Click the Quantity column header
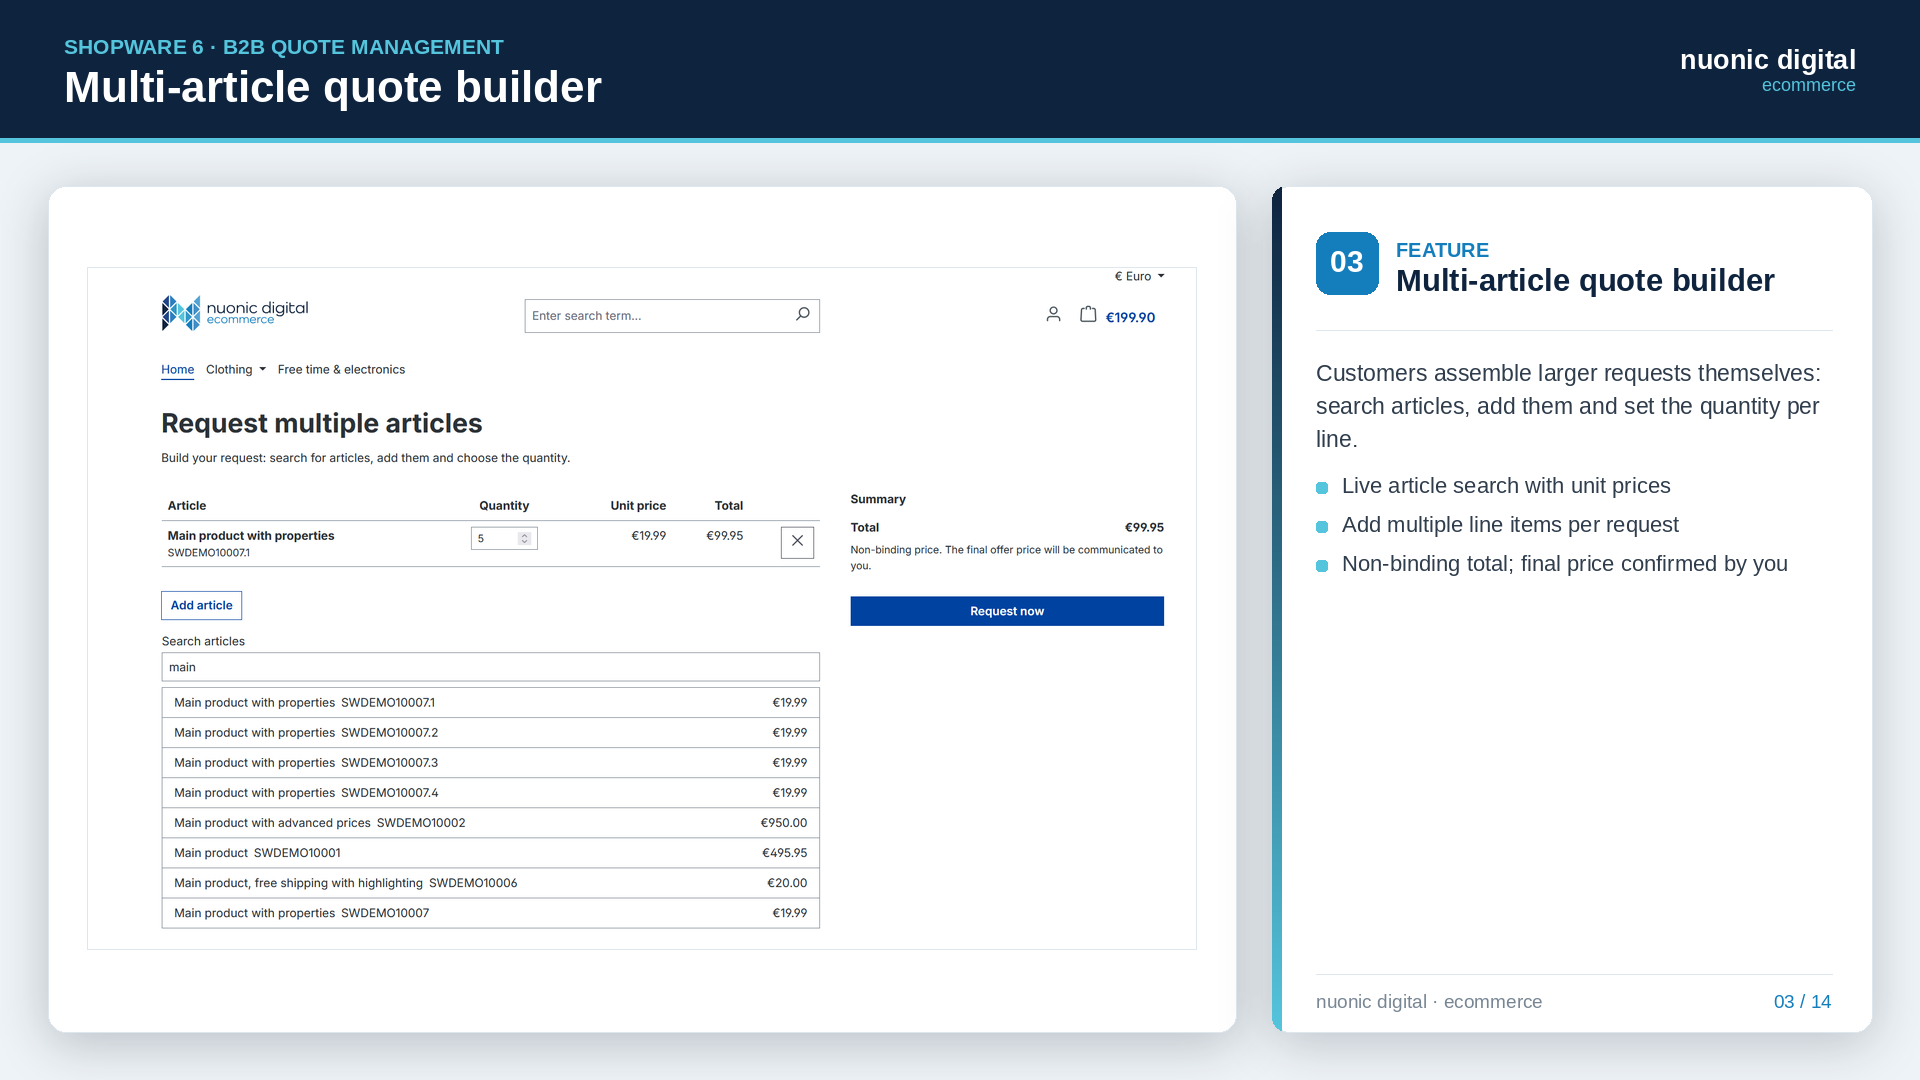The height and width of the screenshot is (1080, 1920). click(504, 506)
